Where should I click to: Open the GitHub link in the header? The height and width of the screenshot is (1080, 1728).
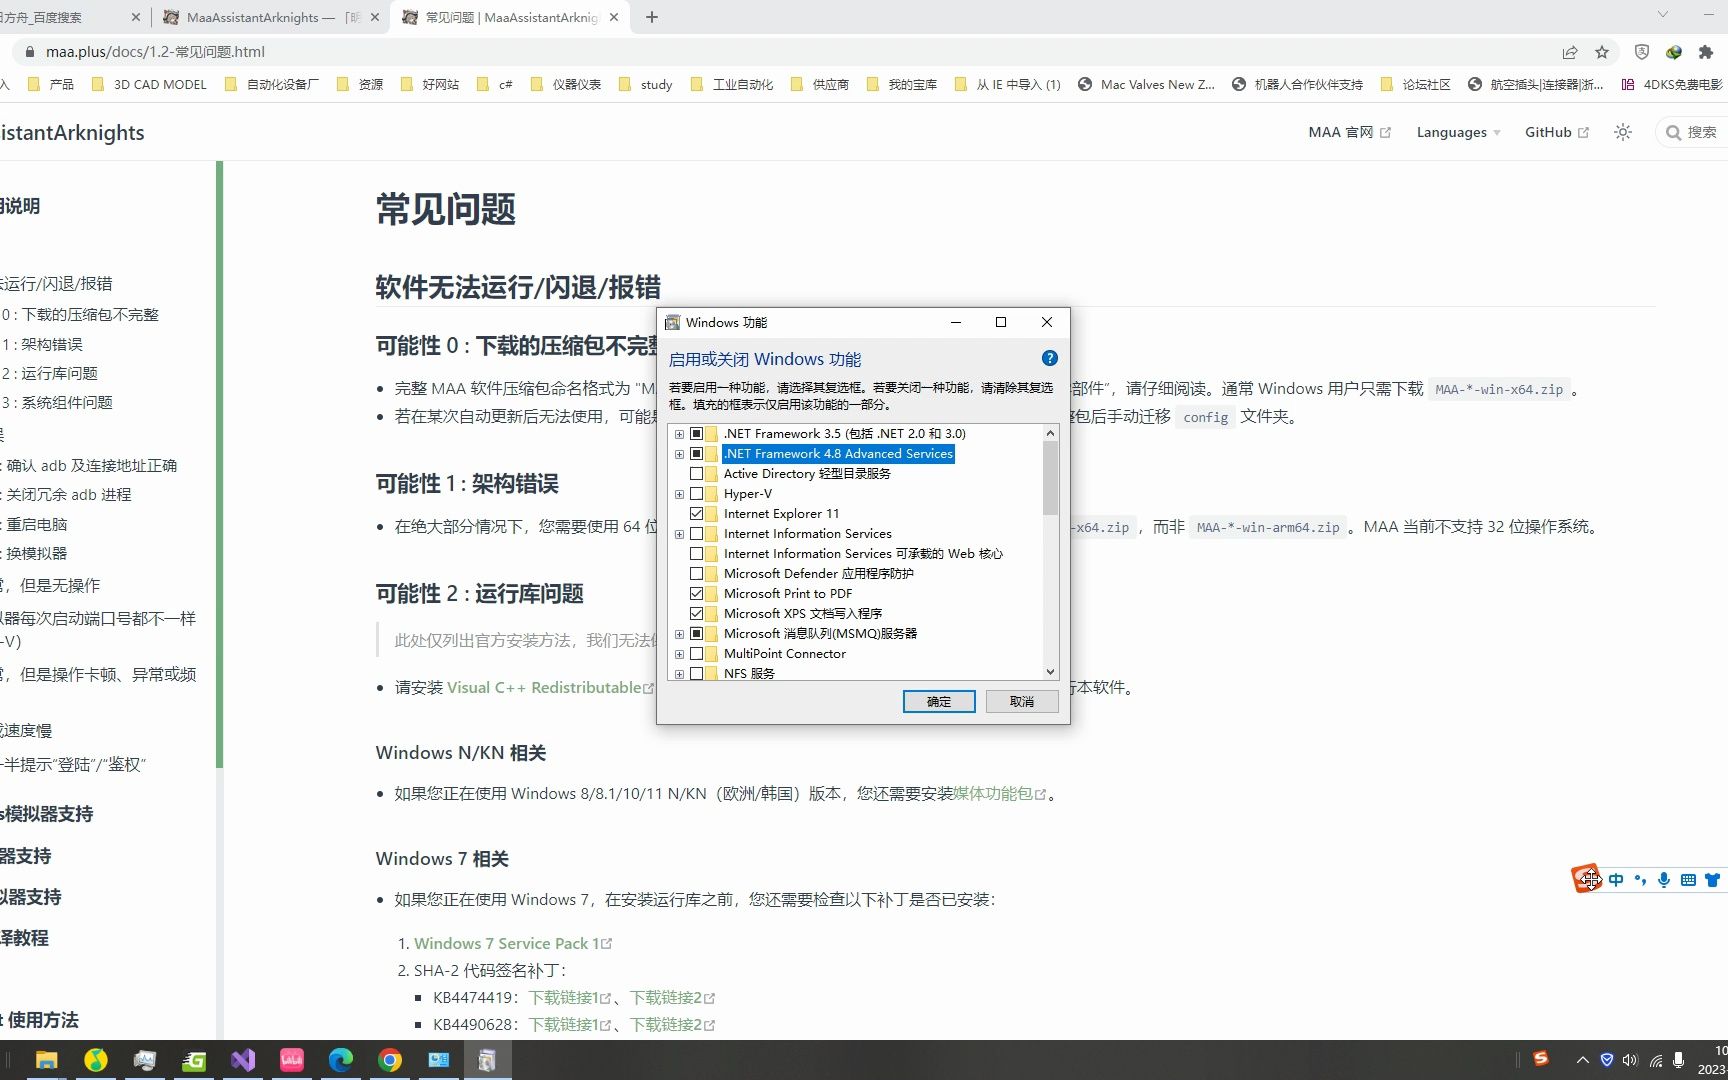coord(1556,132)
